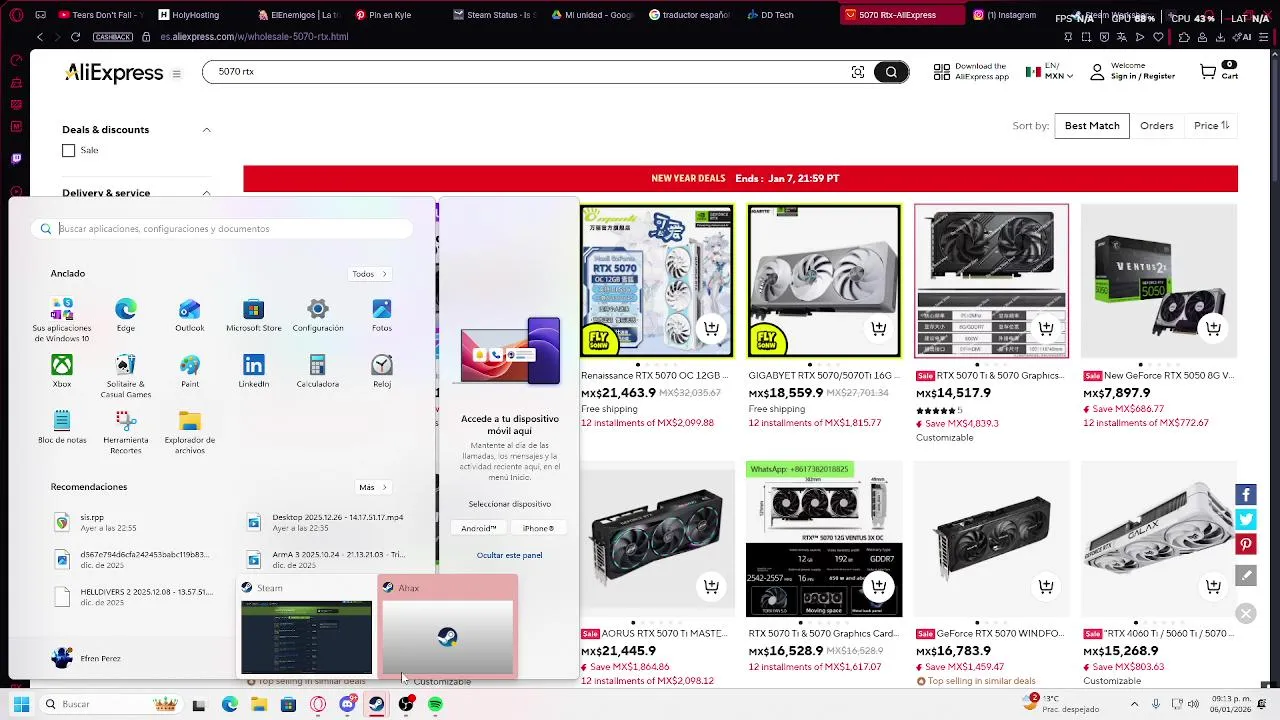Collapse the Deals & discounts filter section
The width and height of the screenshot is (1280, 720).
(207, 130)
